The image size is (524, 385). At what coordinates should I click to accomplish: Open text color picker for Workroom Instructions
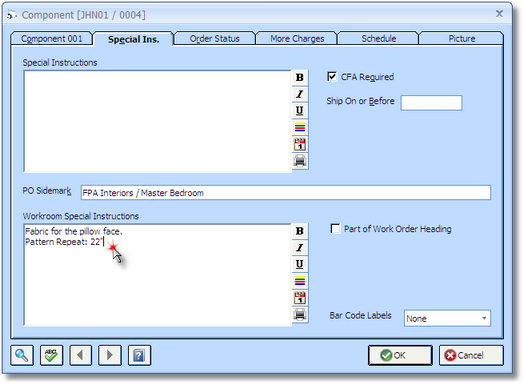300,281
